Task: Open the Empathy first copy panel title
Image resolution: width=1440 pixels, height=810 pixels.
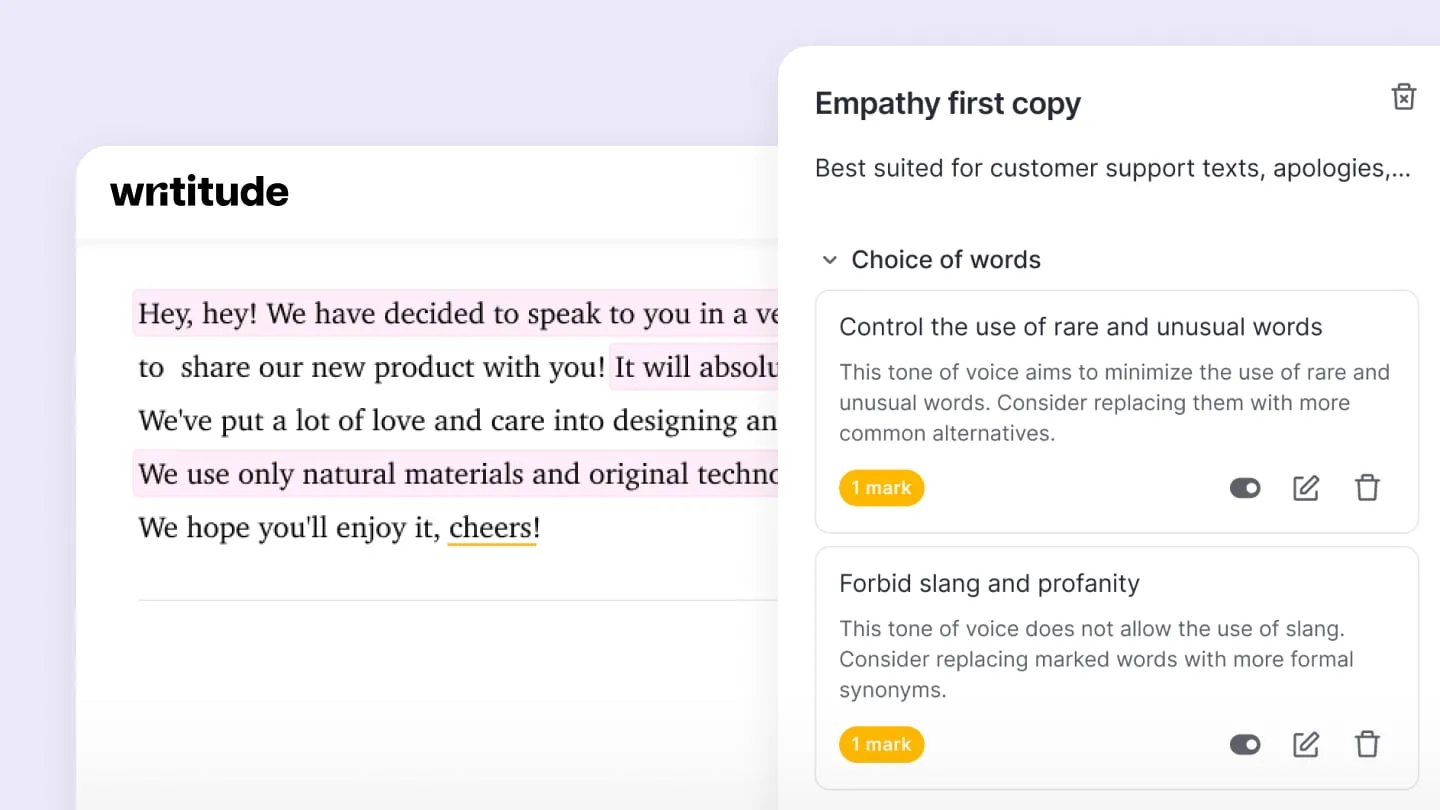Action: 948,103
